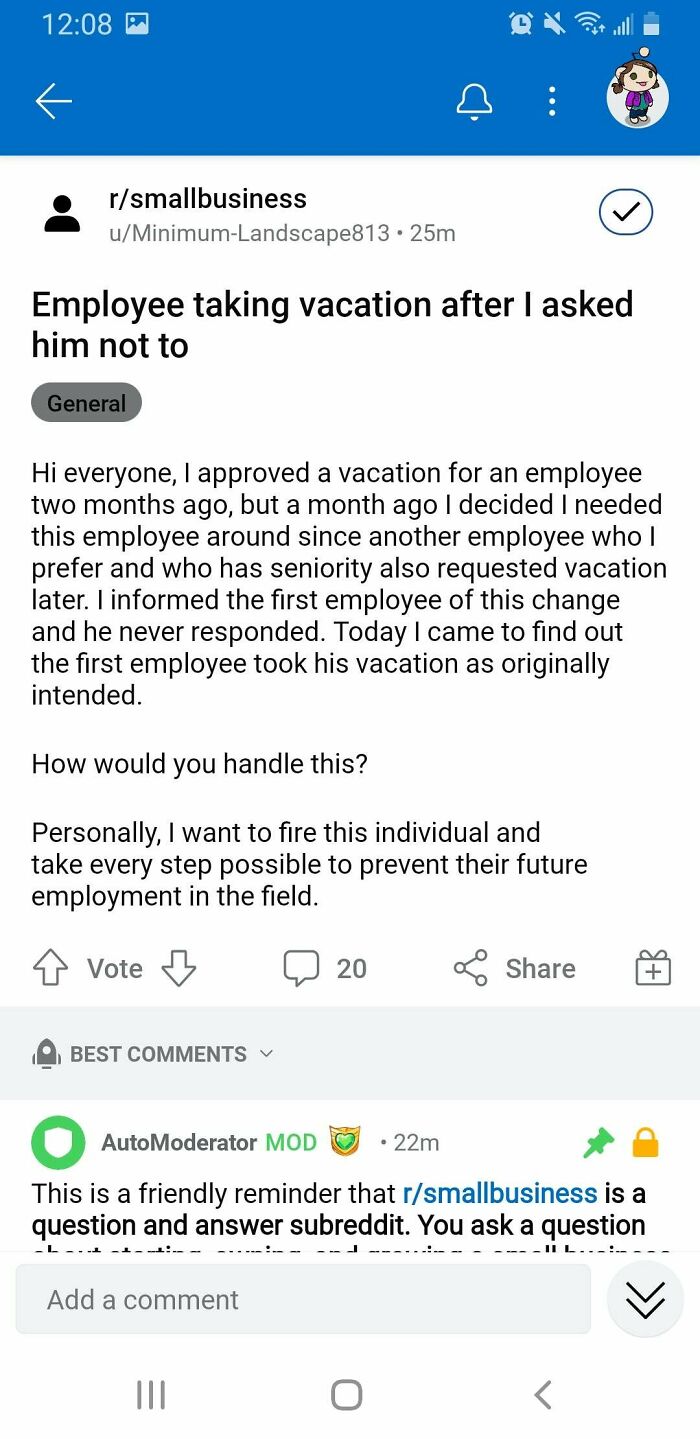Tap the double-chevron jump-to-bottom button
The height and width of the screenshot is (1439, 700).
[644, 1300]
